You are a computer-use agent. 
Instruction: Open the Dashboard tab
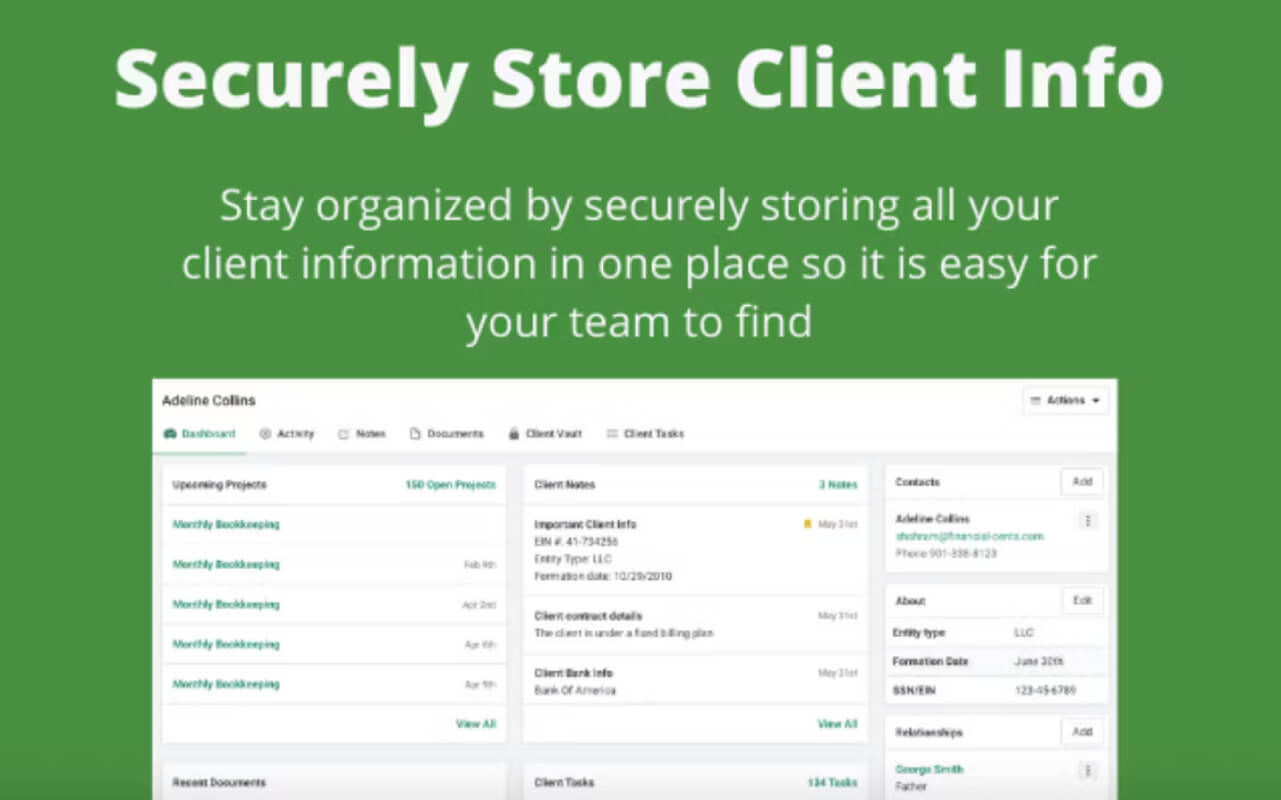[x=200, y=434]
